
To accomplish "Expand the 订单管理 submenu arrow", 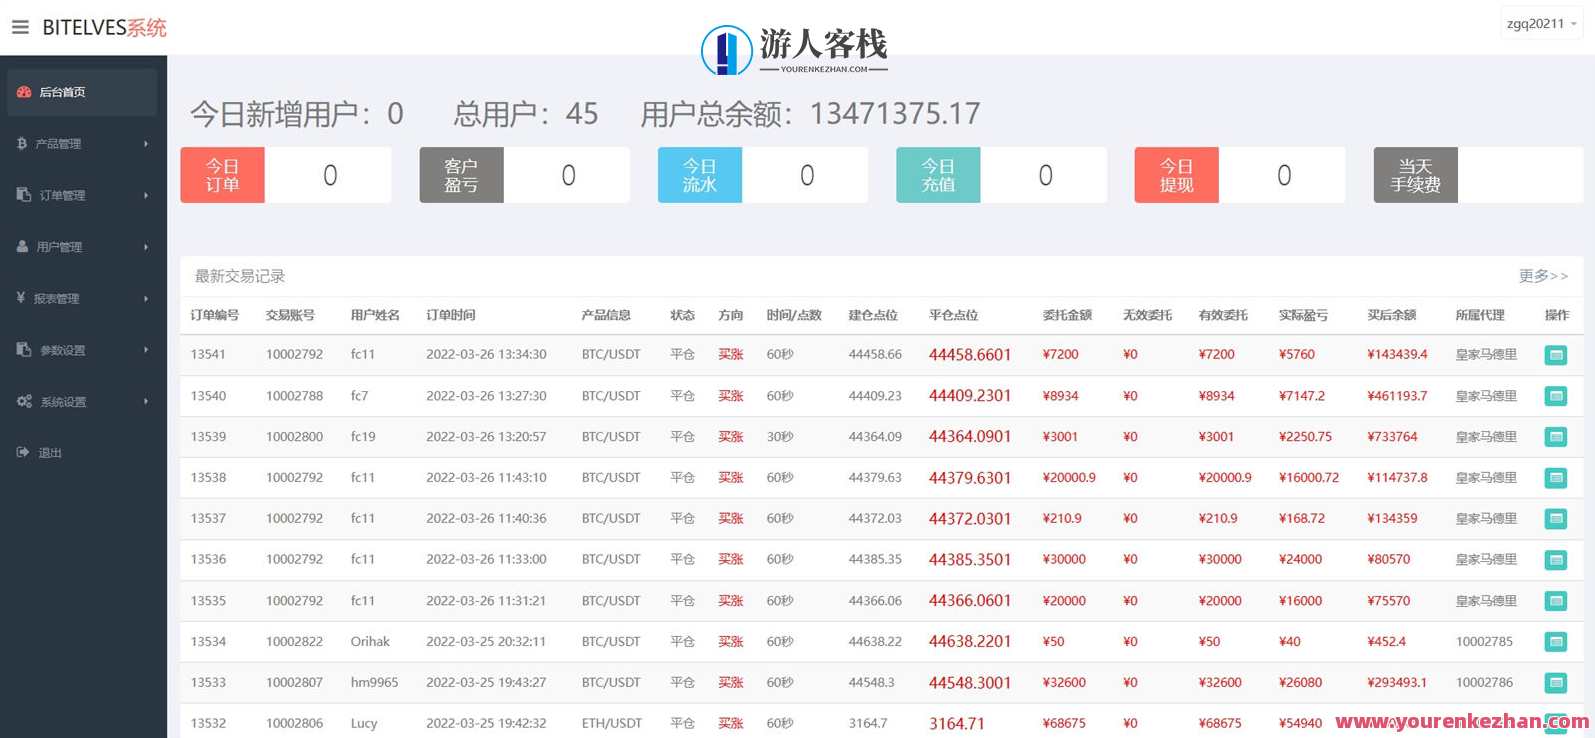I will tap(146, 195).
